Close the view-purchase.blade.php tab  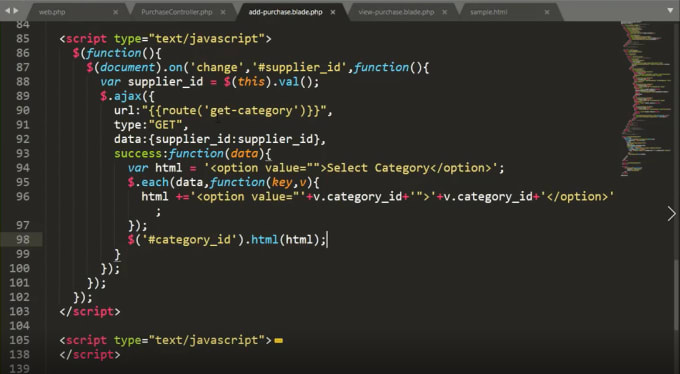pos(445,12)
